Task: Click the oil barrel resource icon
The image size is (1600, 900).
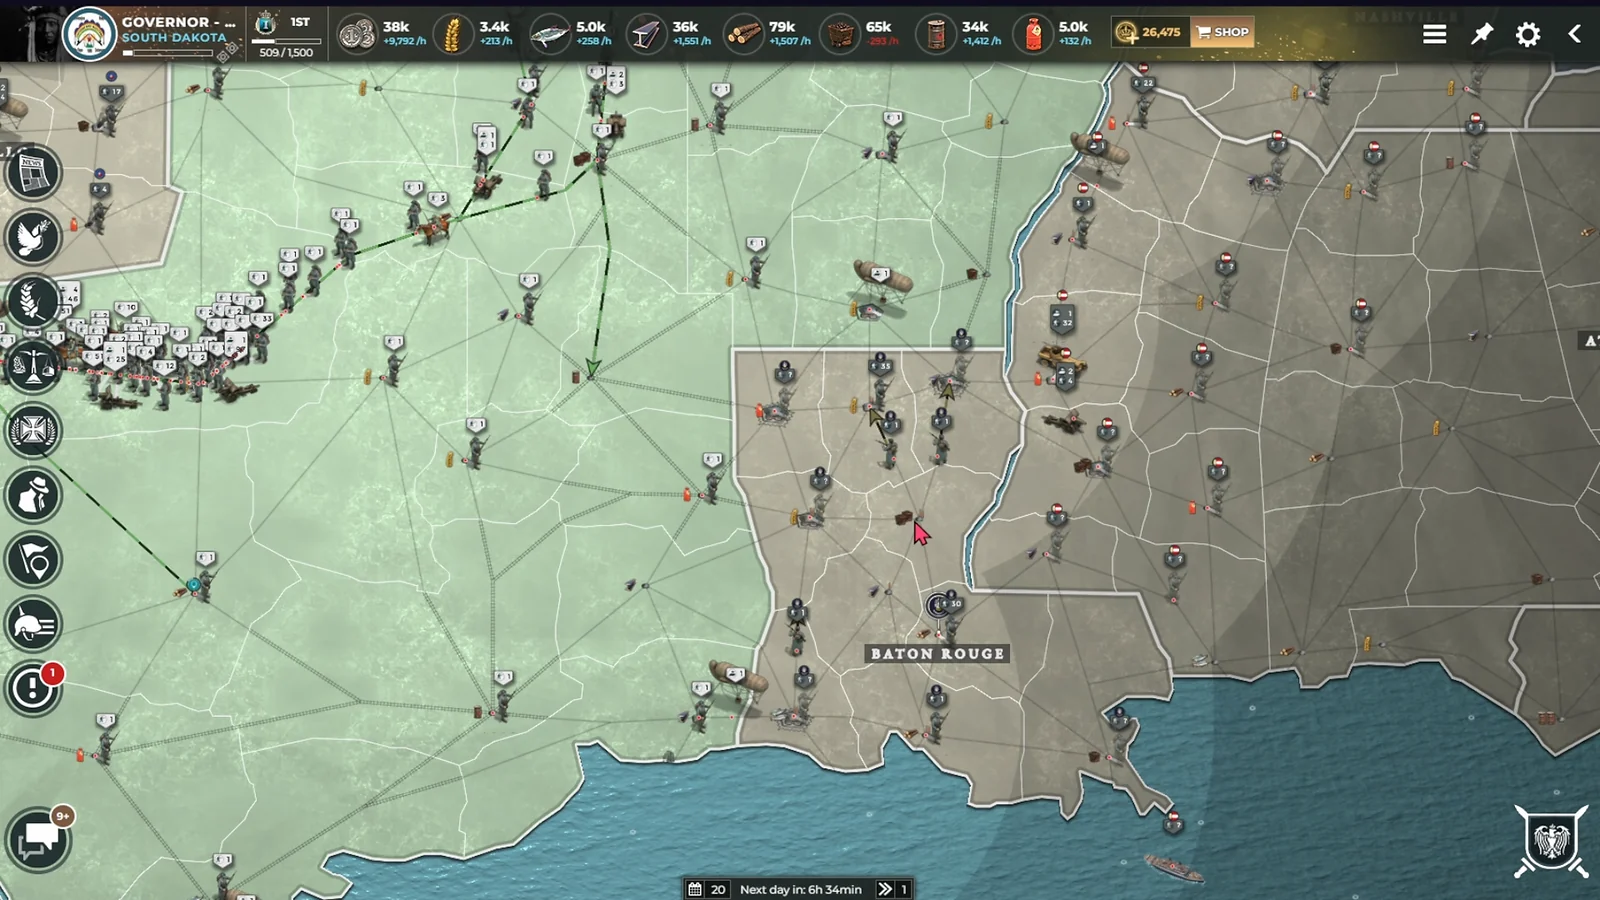Action: [936, 35]
